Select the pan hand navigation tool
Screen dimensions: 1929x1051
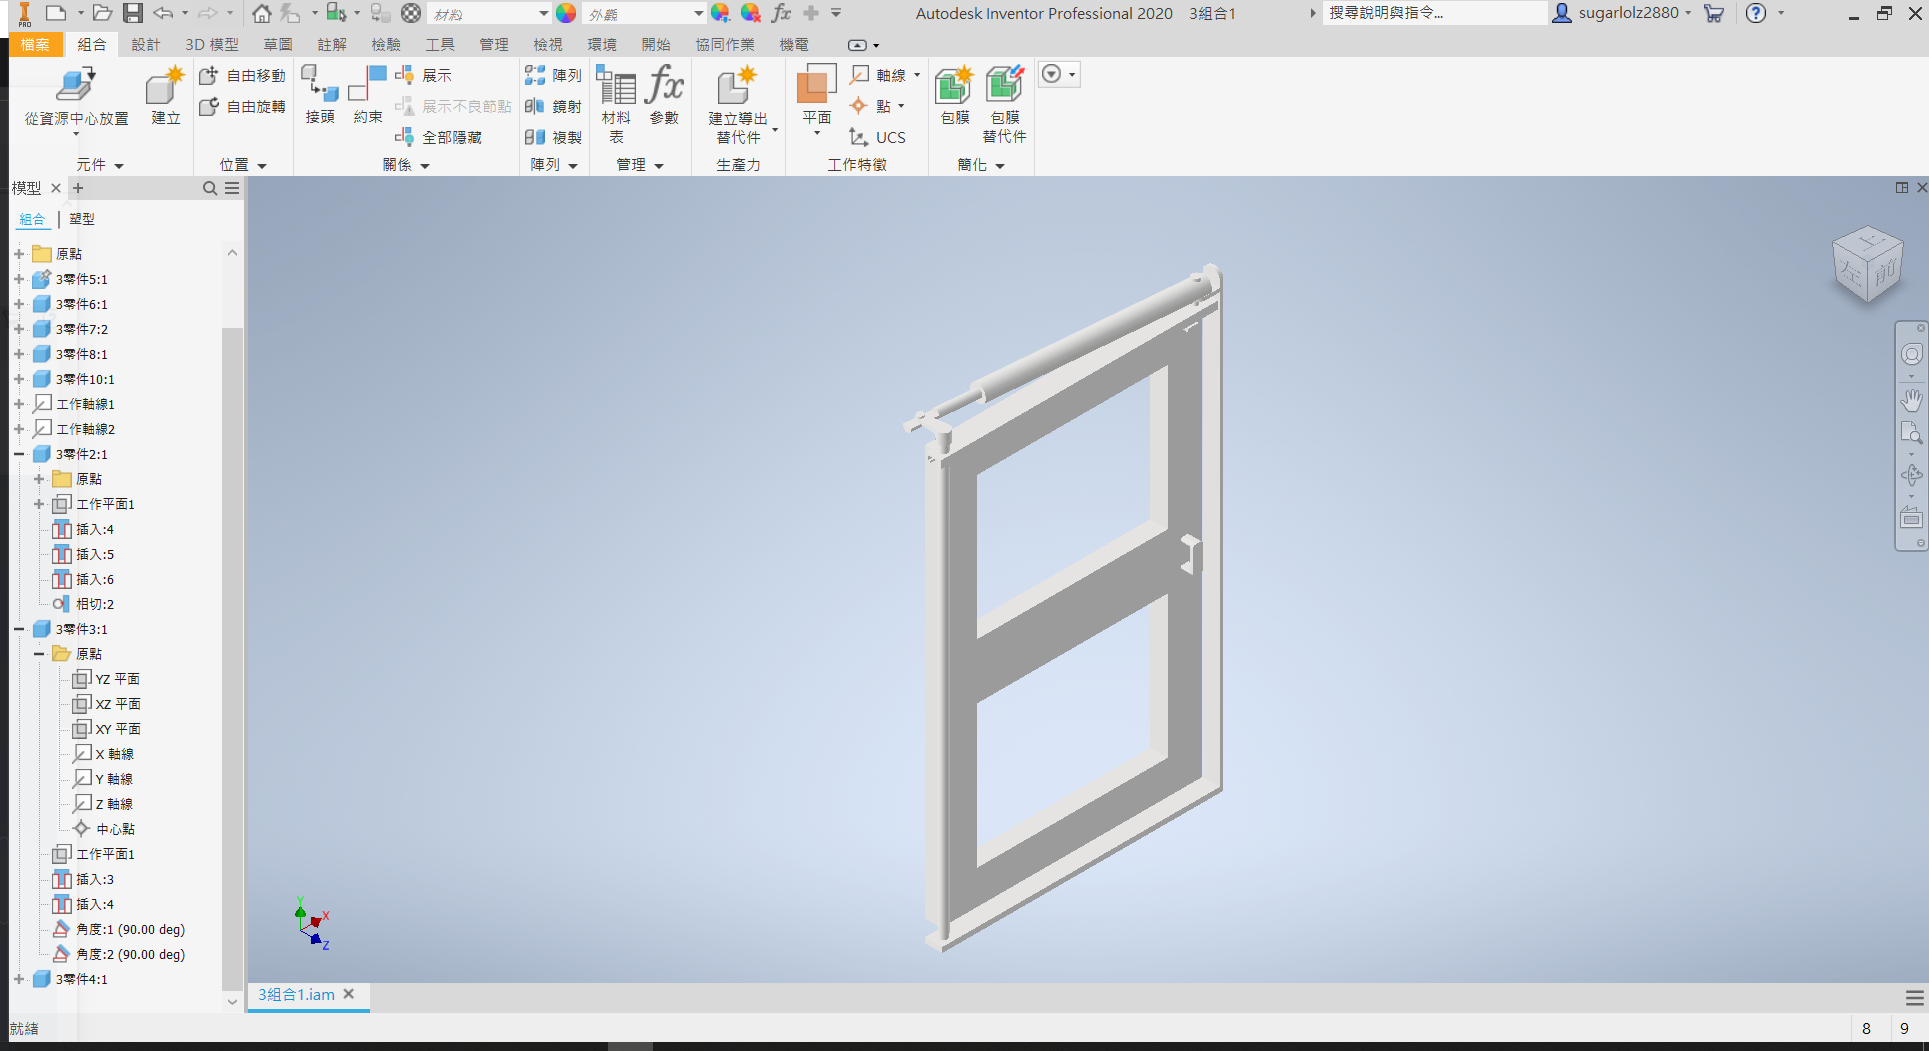point(1911,400)
